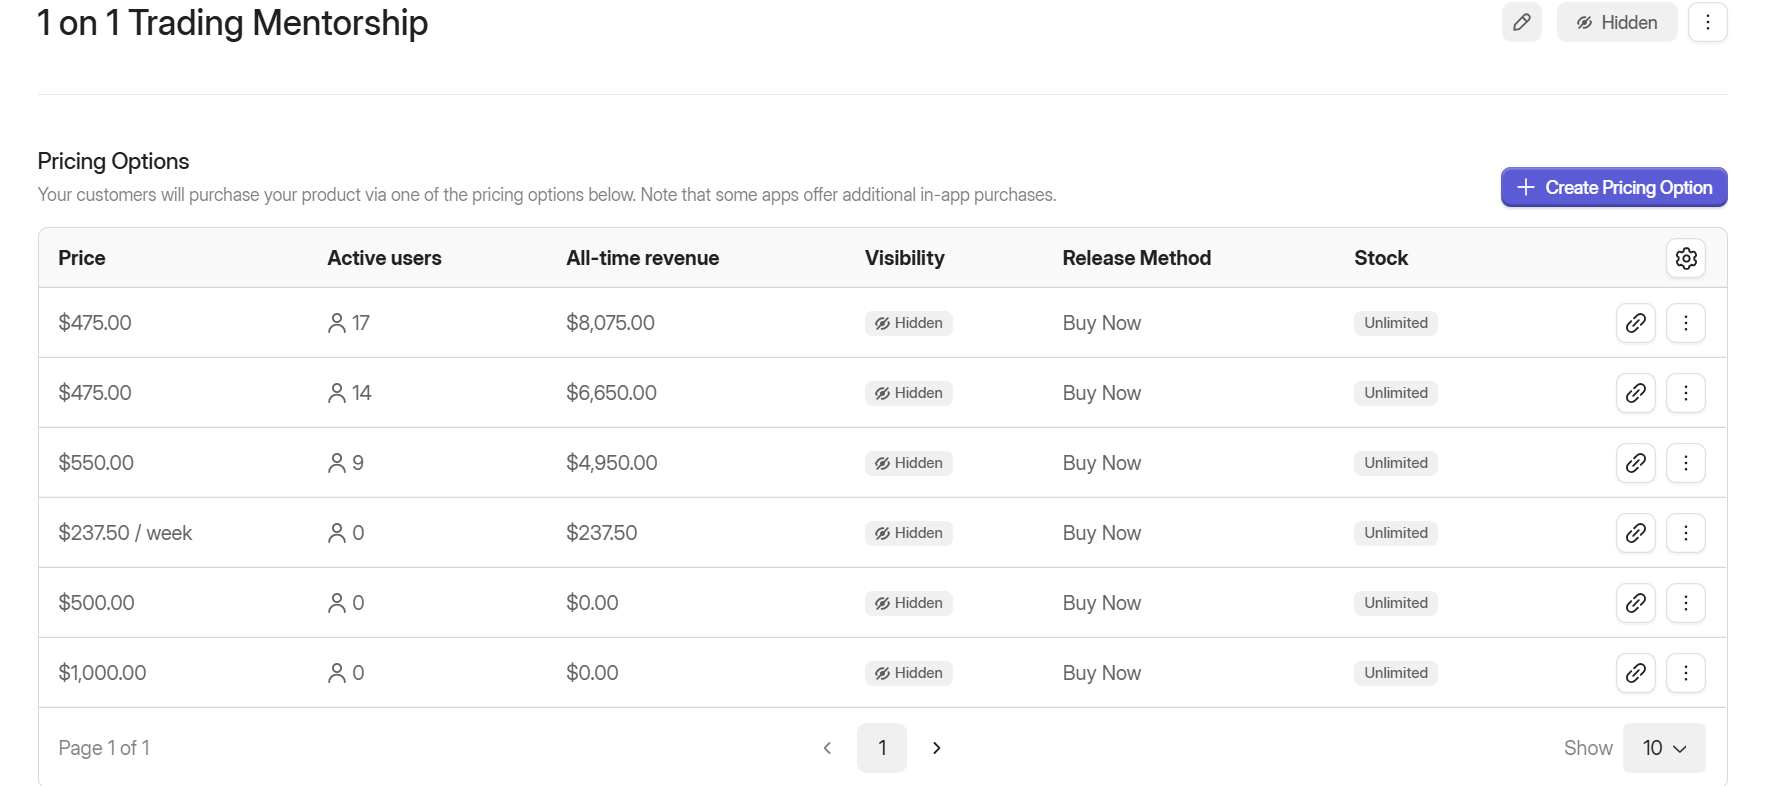This screenshot has width=1773, height=786.
Task: Click the Active users column header
Action: click(x=384, y=258)
